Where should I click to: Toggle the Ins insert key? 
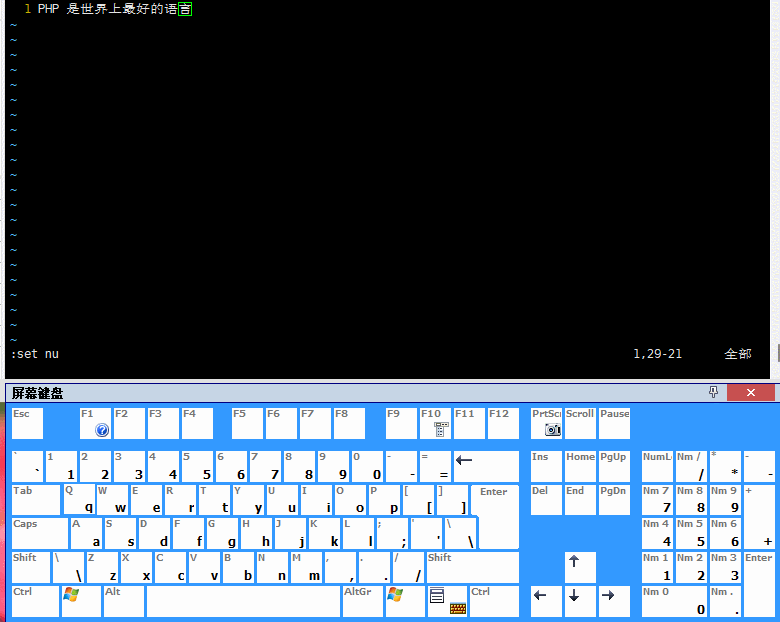click(x=546, y=466)
